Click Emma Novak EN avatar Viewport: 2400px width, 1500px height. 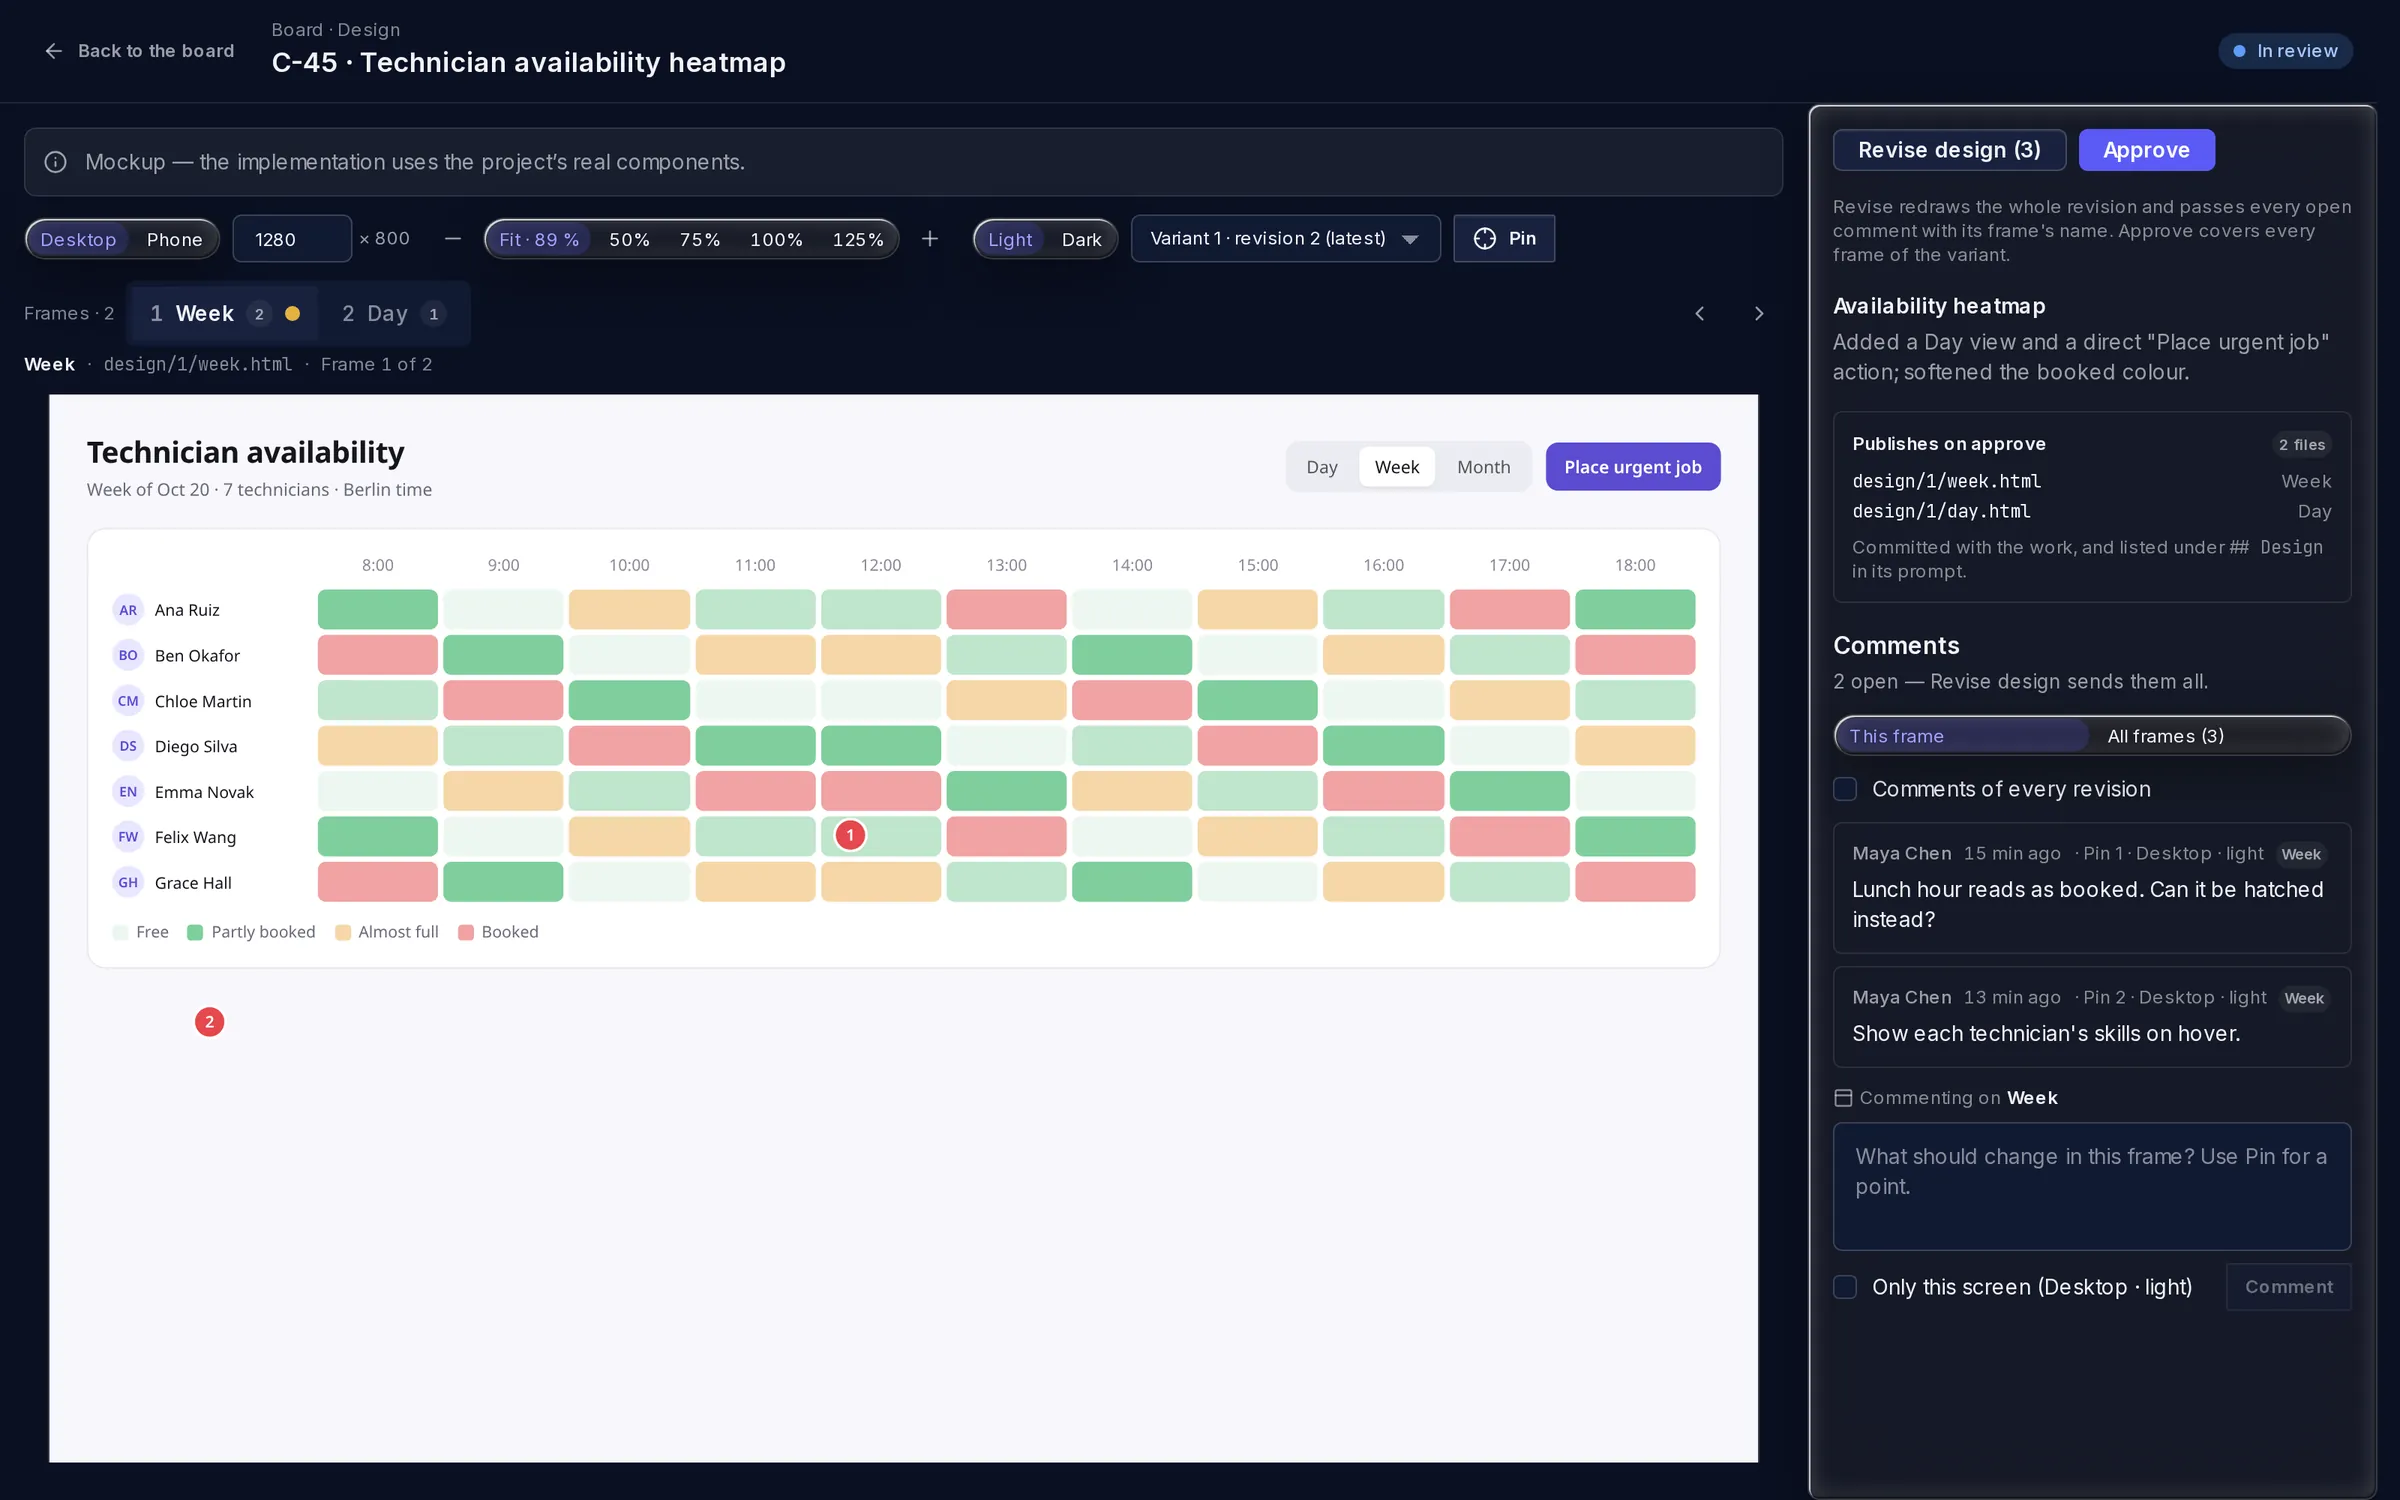tap(128, 792)
